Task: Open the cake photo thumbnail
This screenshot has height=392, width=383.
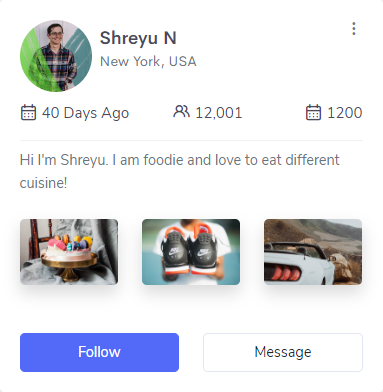Action: (x=69, y=252)
